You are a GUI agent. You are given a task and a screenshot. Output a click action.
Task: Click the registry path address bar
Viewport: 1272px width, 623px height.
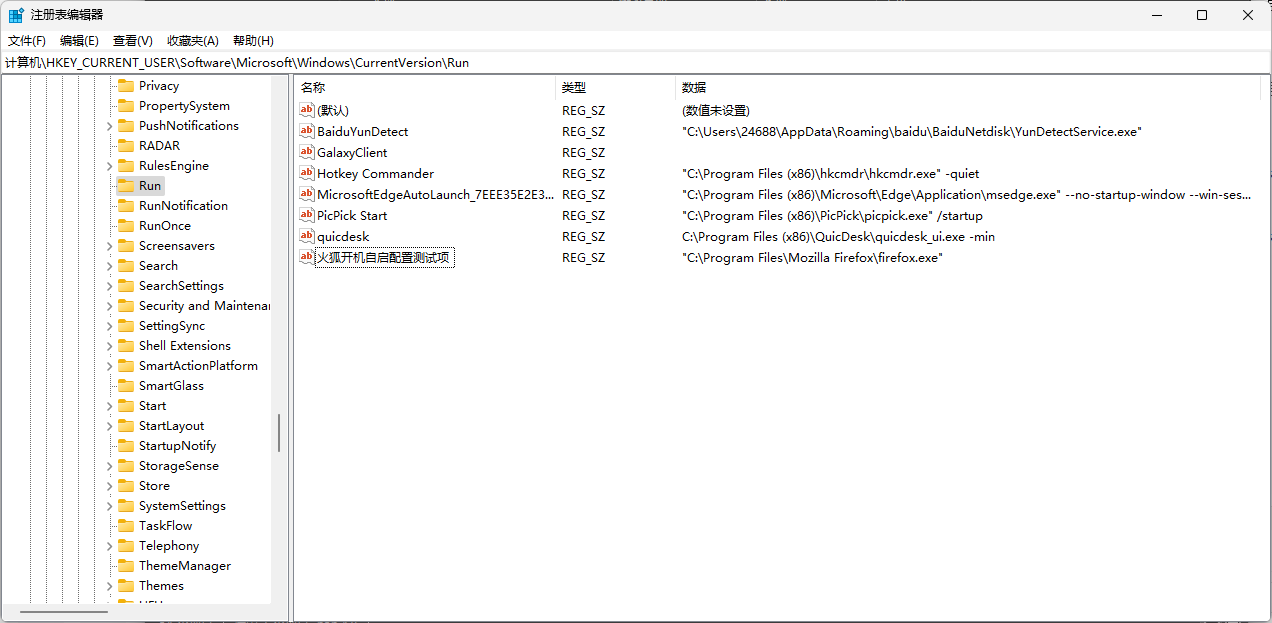636,62
